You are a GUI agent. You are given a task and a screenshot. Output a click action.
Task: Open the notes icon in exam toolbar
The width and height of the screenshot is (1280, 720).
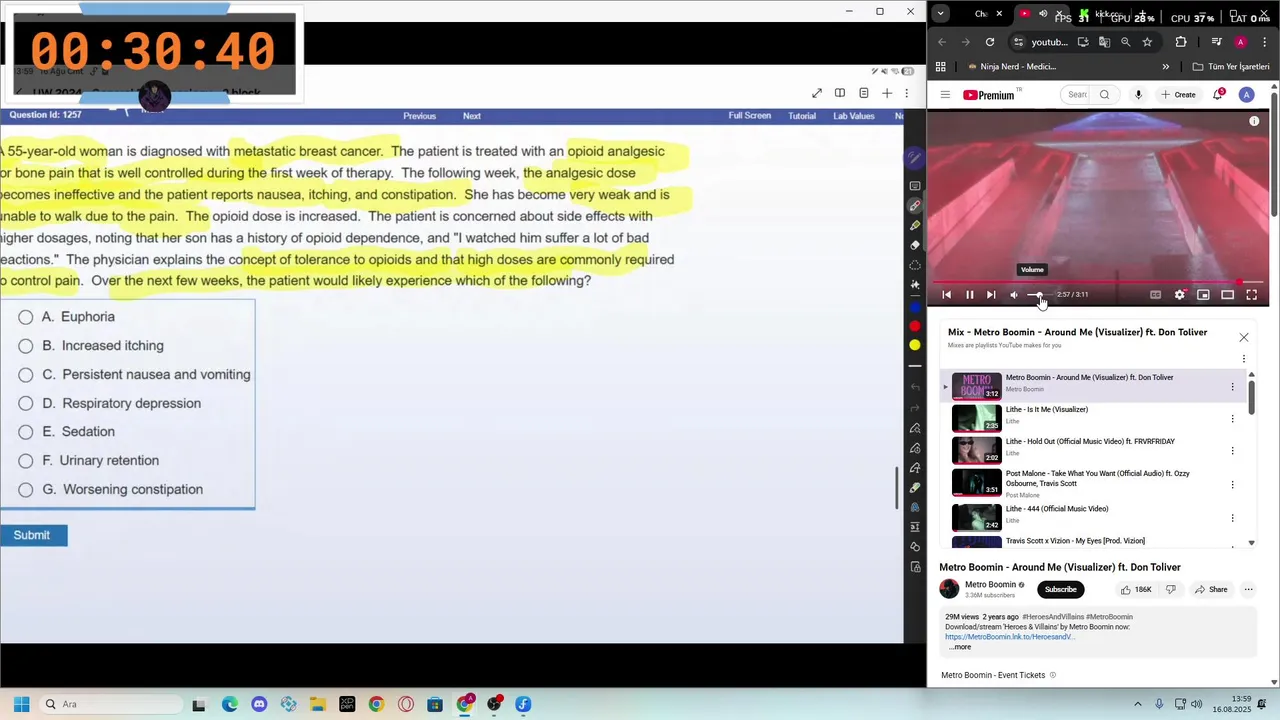(864, 93)
